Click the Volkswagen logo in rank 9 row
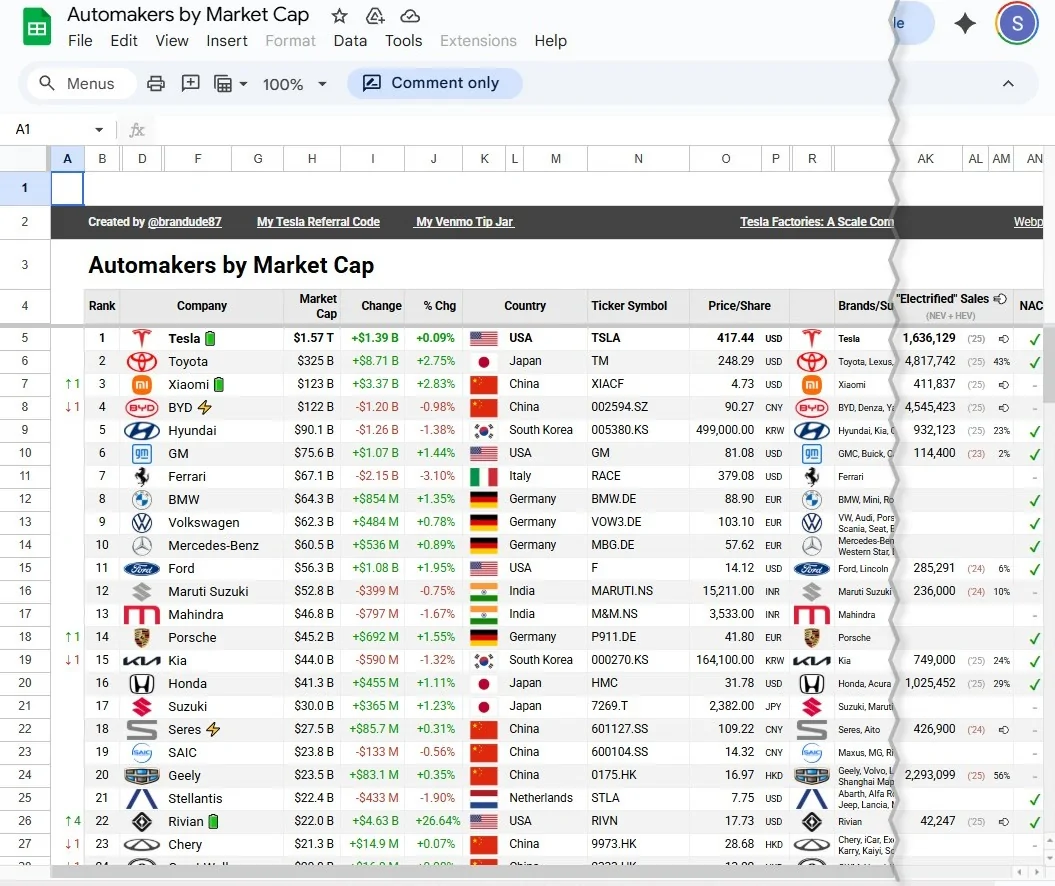This screenshot has height=886, width=1055. click(x=141, y=522)
